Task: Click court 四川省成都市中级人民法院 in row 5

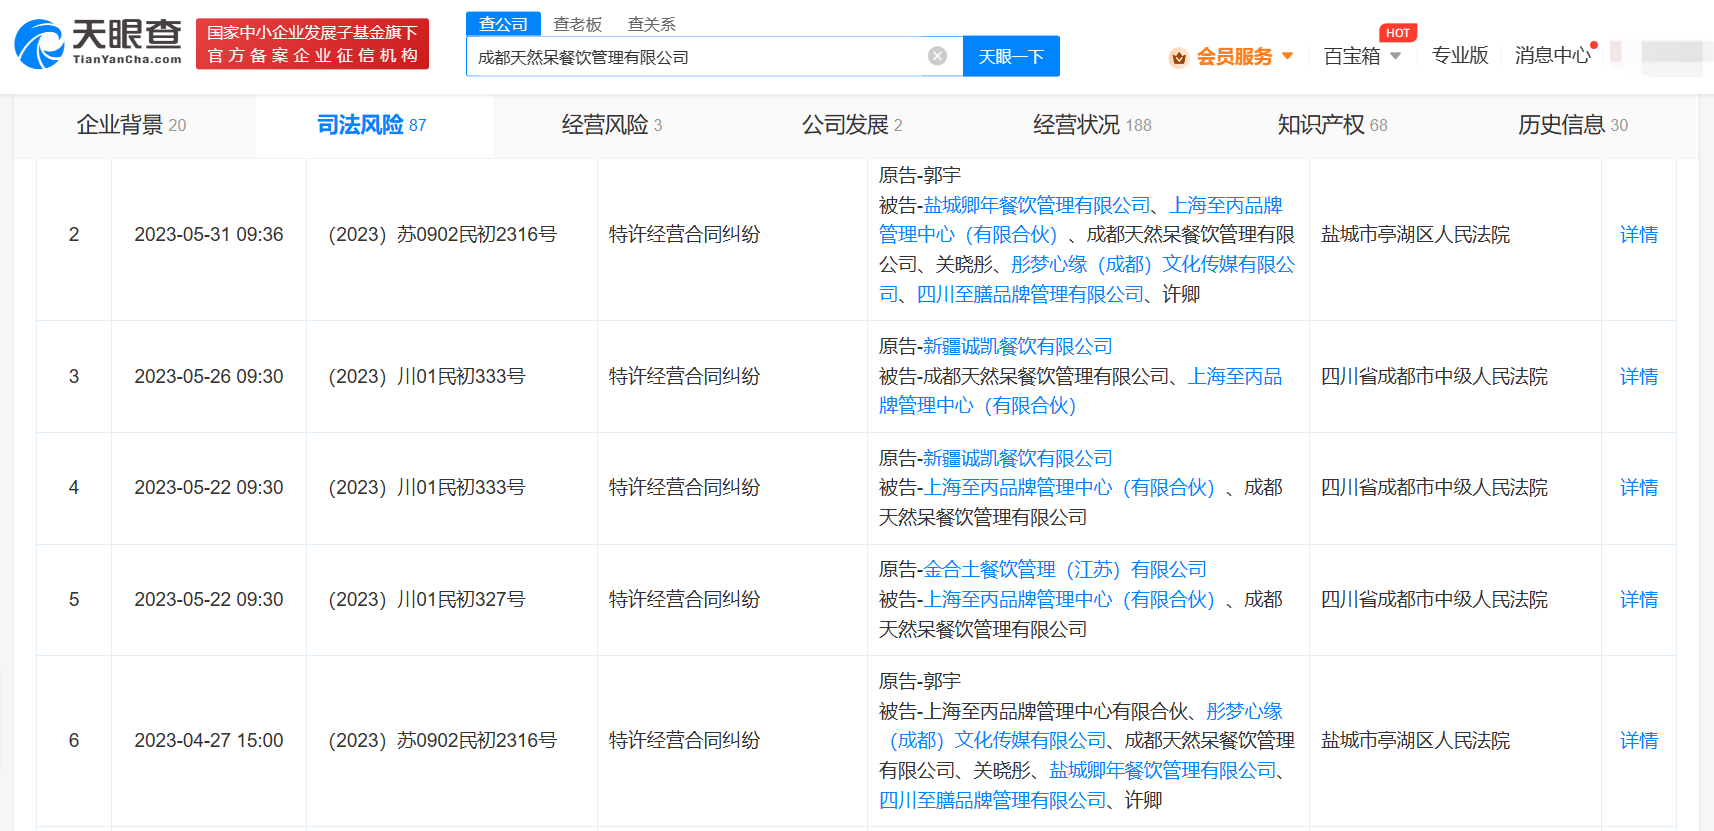Action: tap(1435, 600)
